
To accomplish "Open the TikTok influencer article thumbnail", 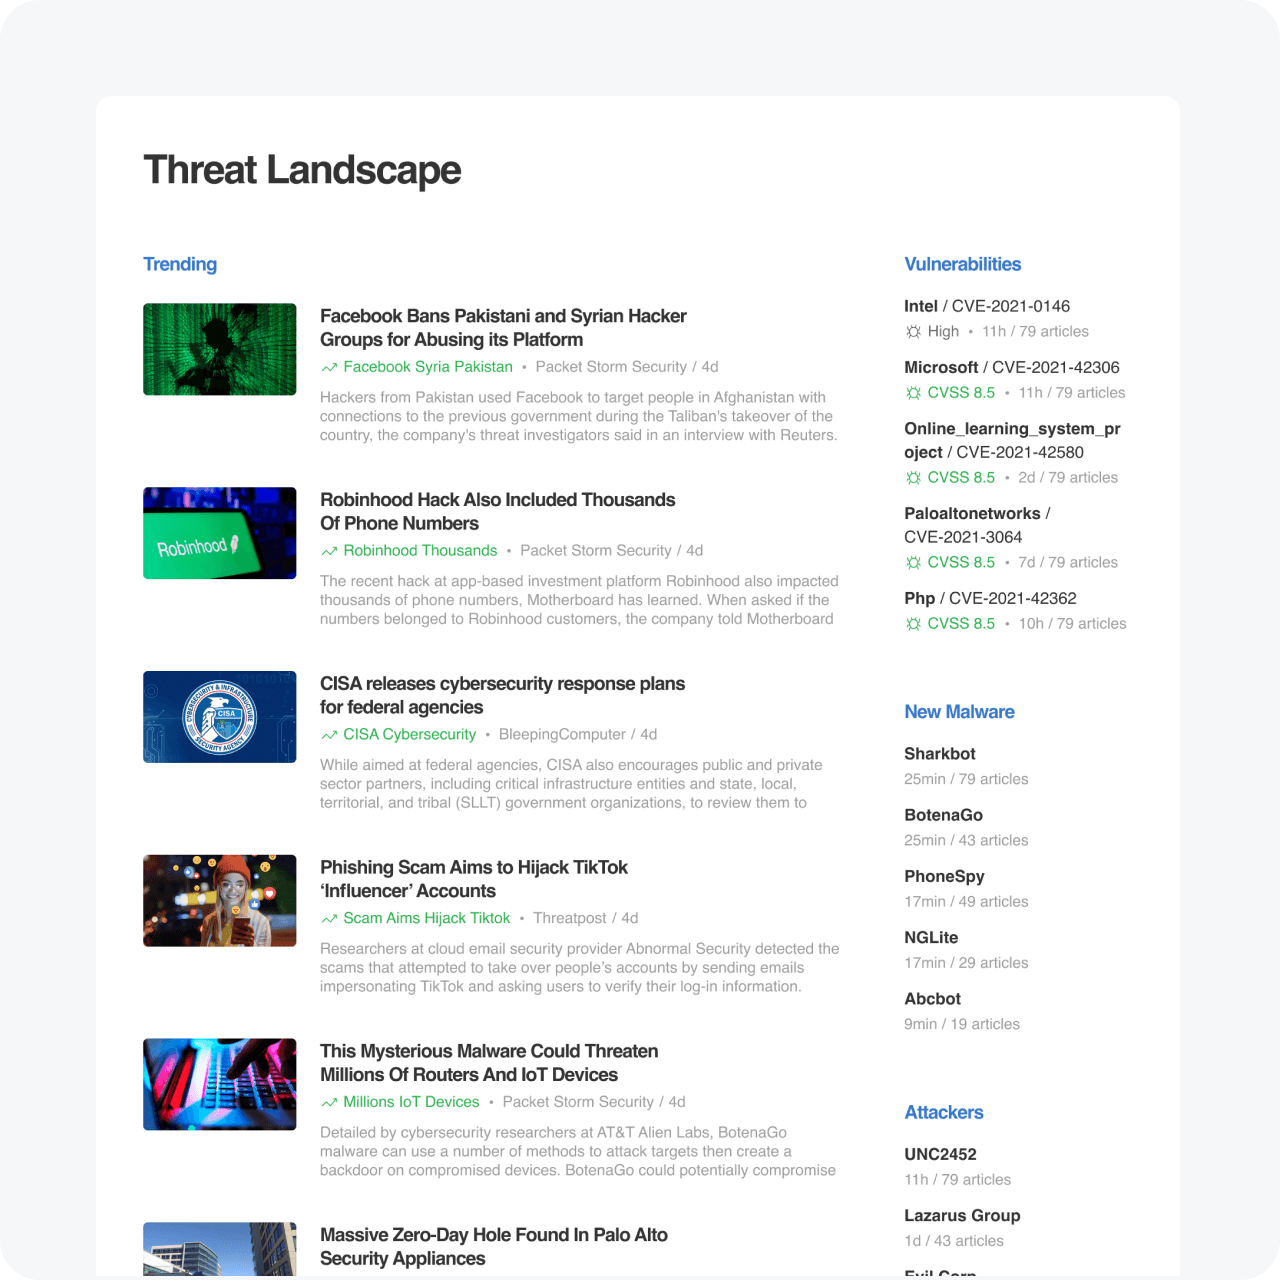I will click(x=220, y=901).
